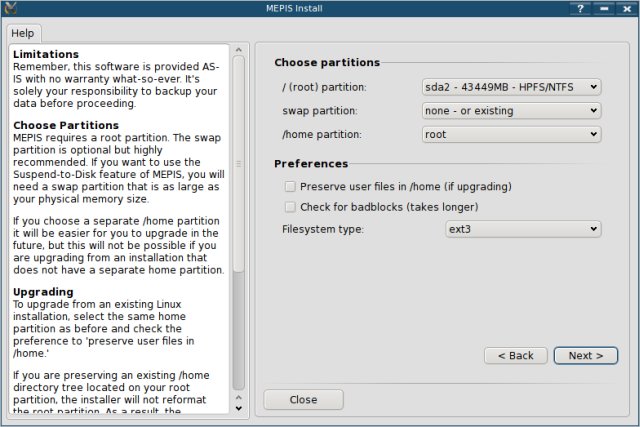Minimize the MEPIS Install window
This screenshot has height=427, width=640.
[x=604, y=8]
